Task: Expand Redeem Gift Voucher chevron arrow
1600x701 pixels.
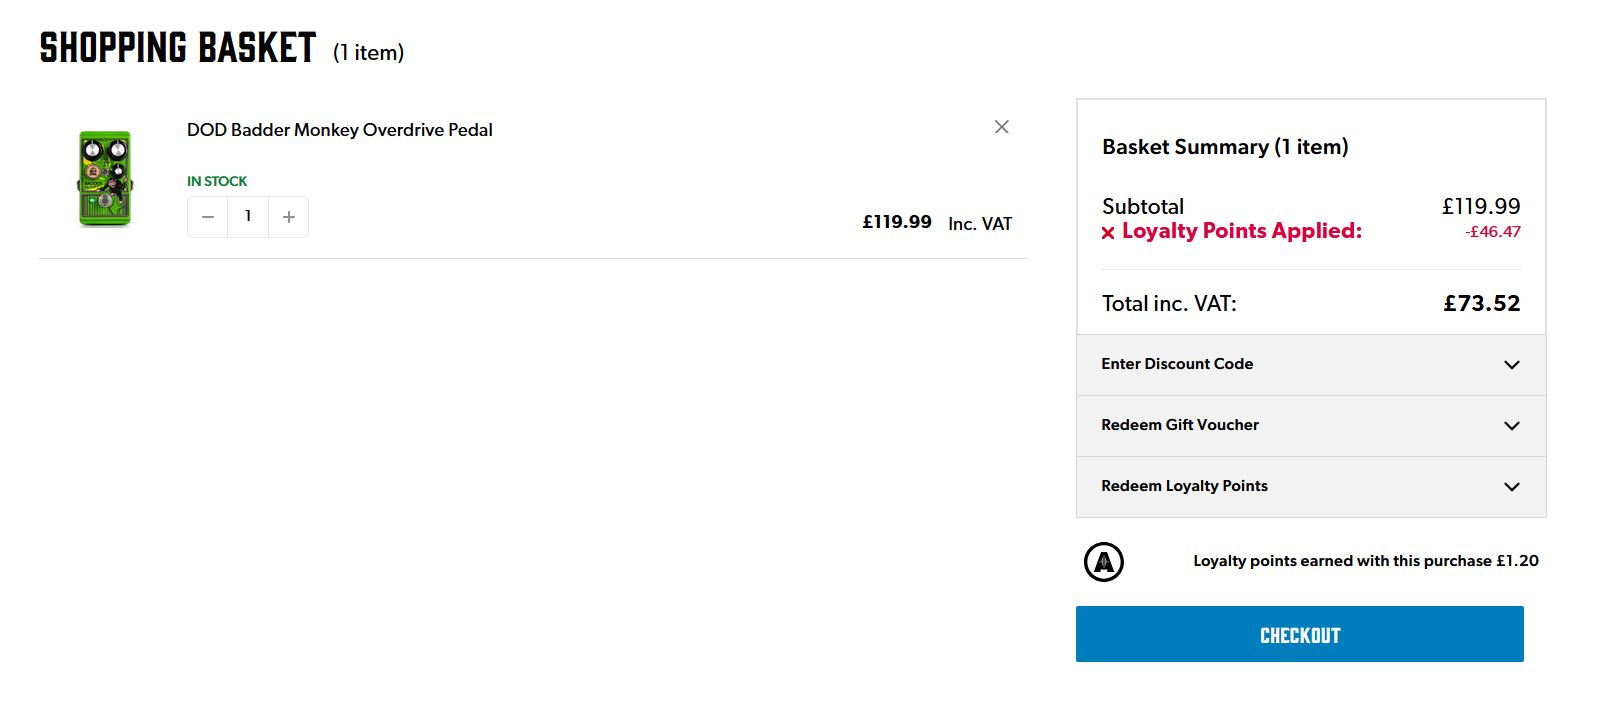Action: point(1512,426)
